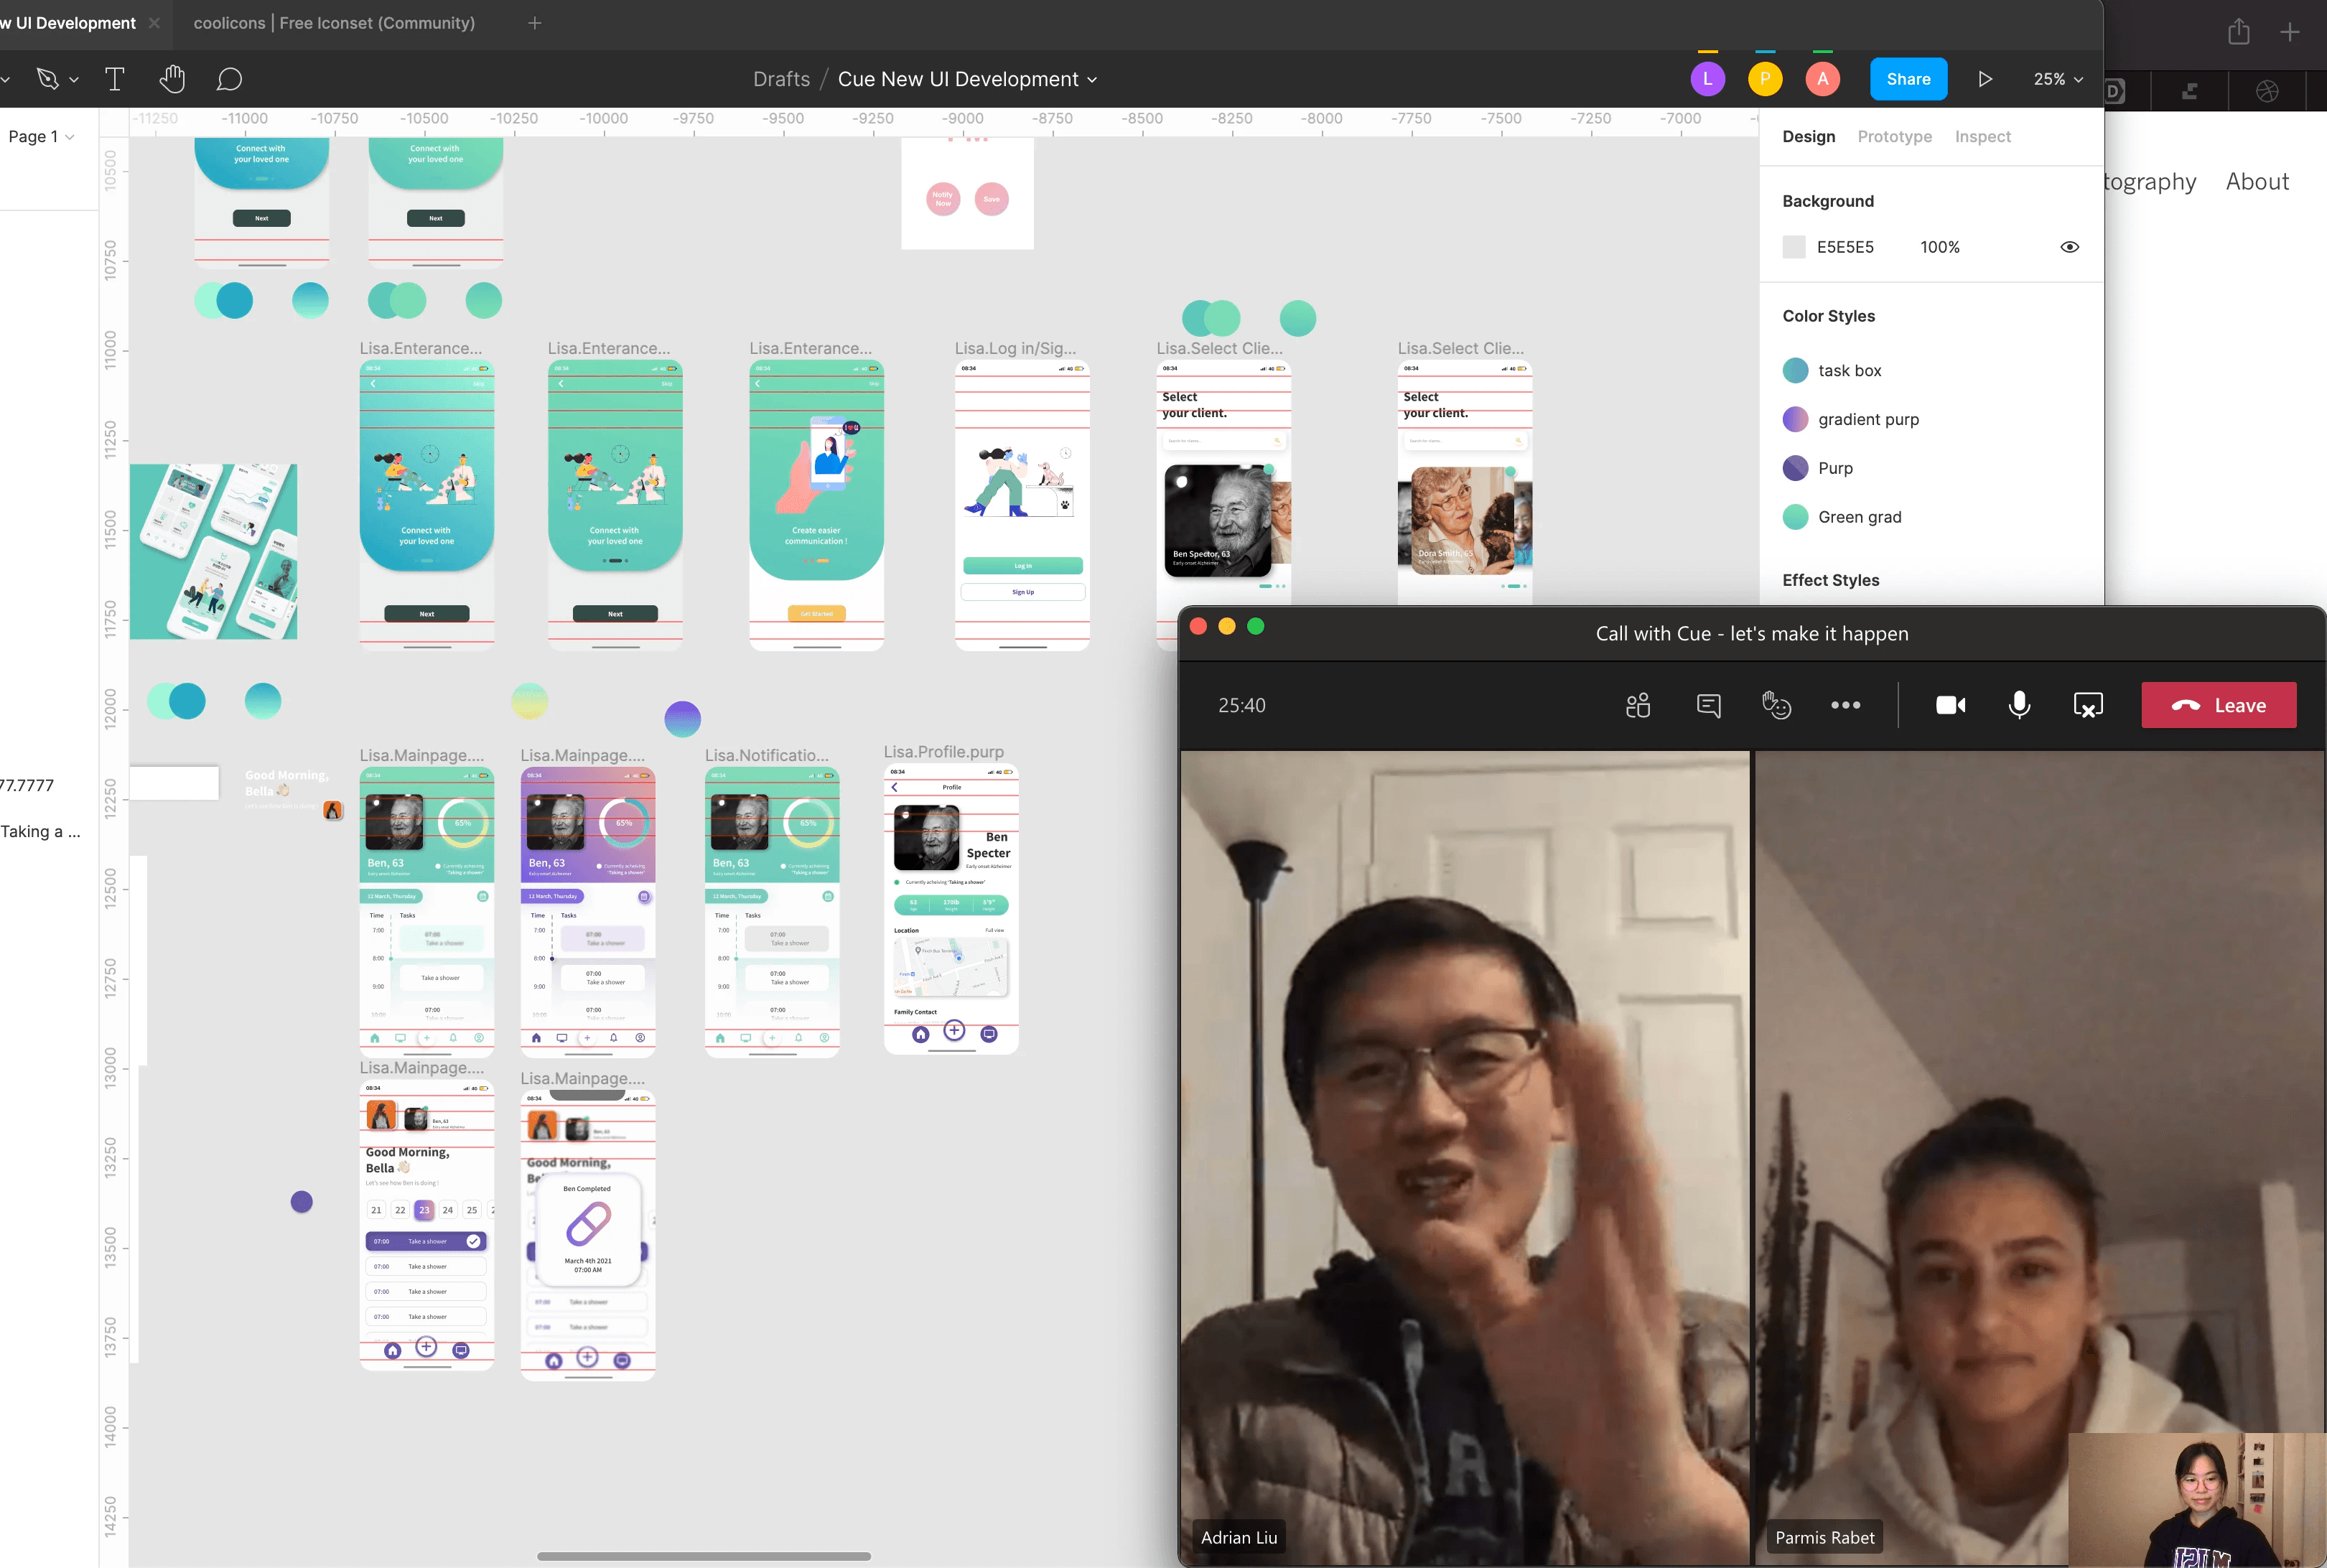This screenshot has width=2327, height=1568.
Task: Click the Present play icon
Action: tap(1985, 79)
